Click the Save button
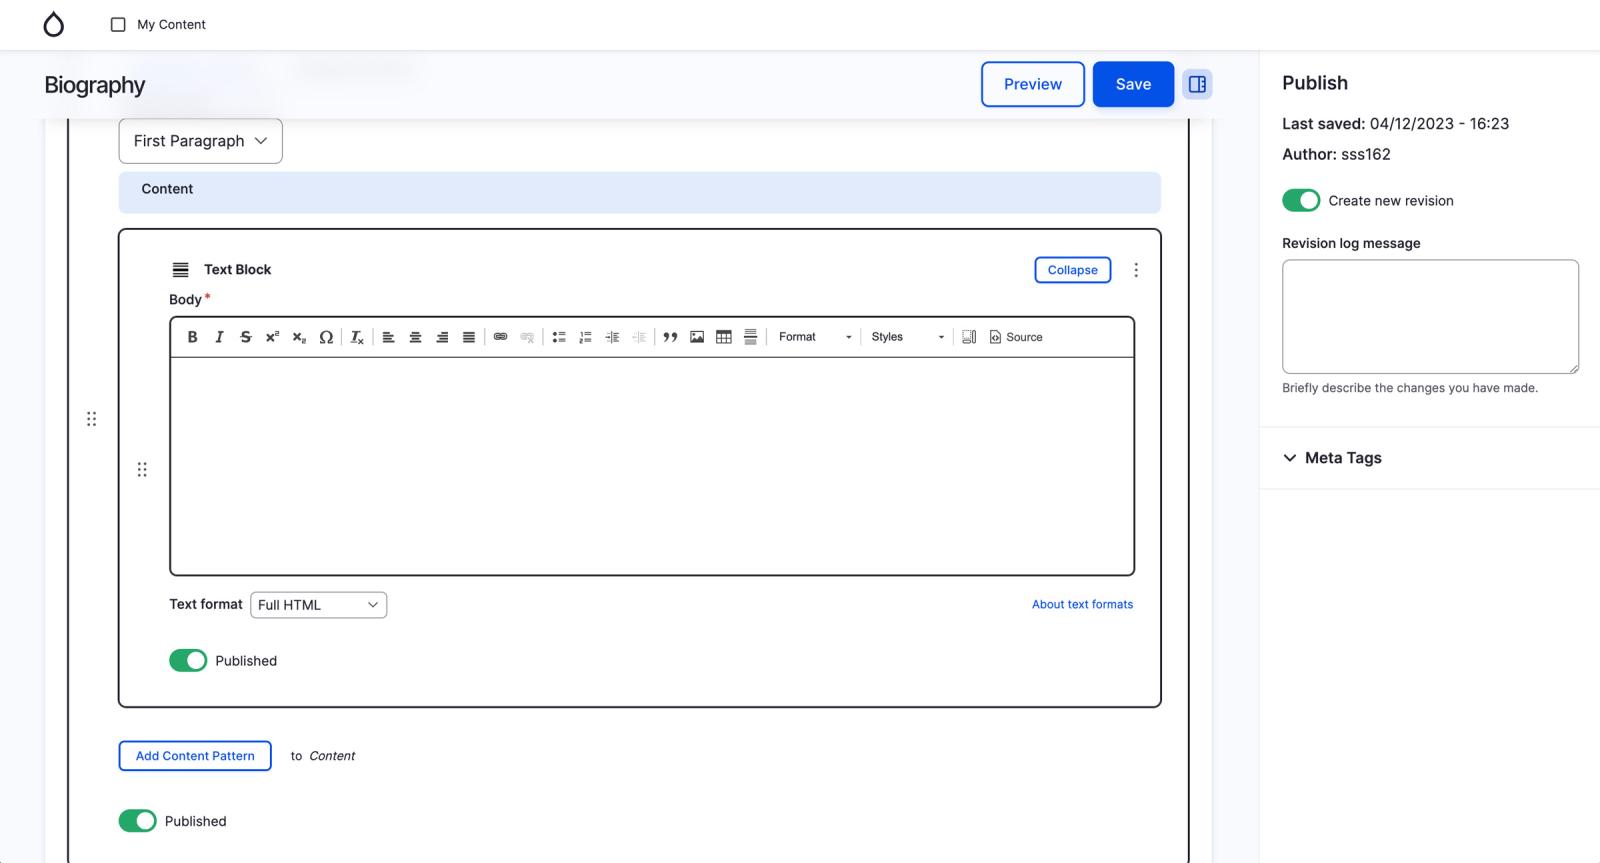This screenshot has width=1600, height=863. pos(1133,84)
